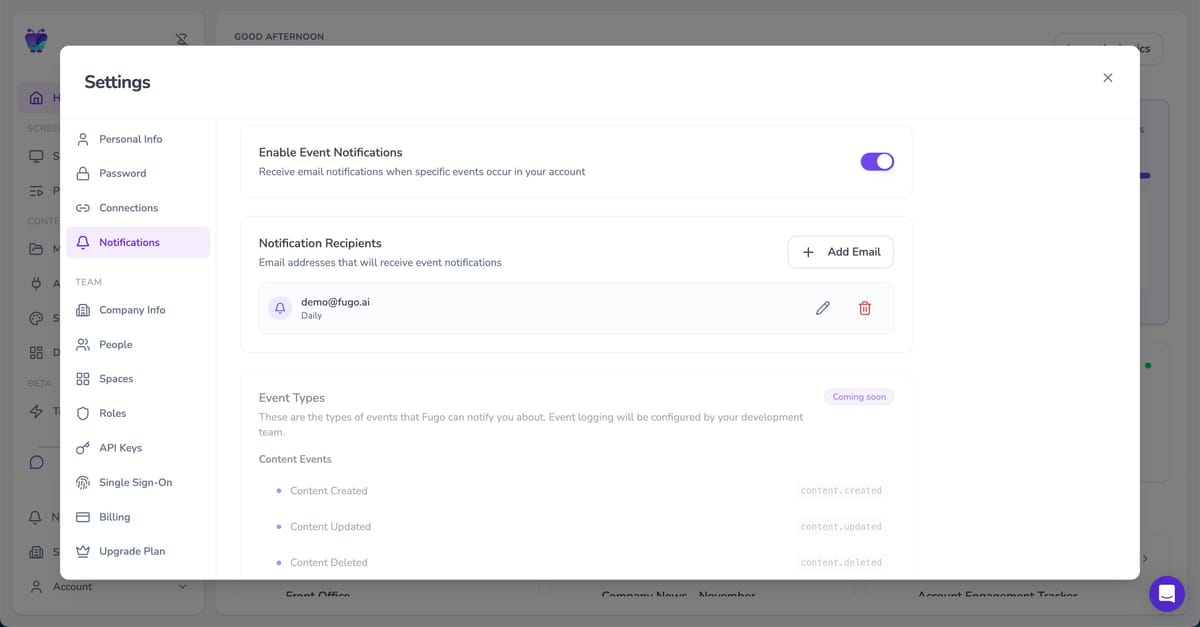The width and height of the screenshot is (1200, 627).
Task: Click the bell icon beside demo@fugo.ai
Action: click(x=280, y=308)
